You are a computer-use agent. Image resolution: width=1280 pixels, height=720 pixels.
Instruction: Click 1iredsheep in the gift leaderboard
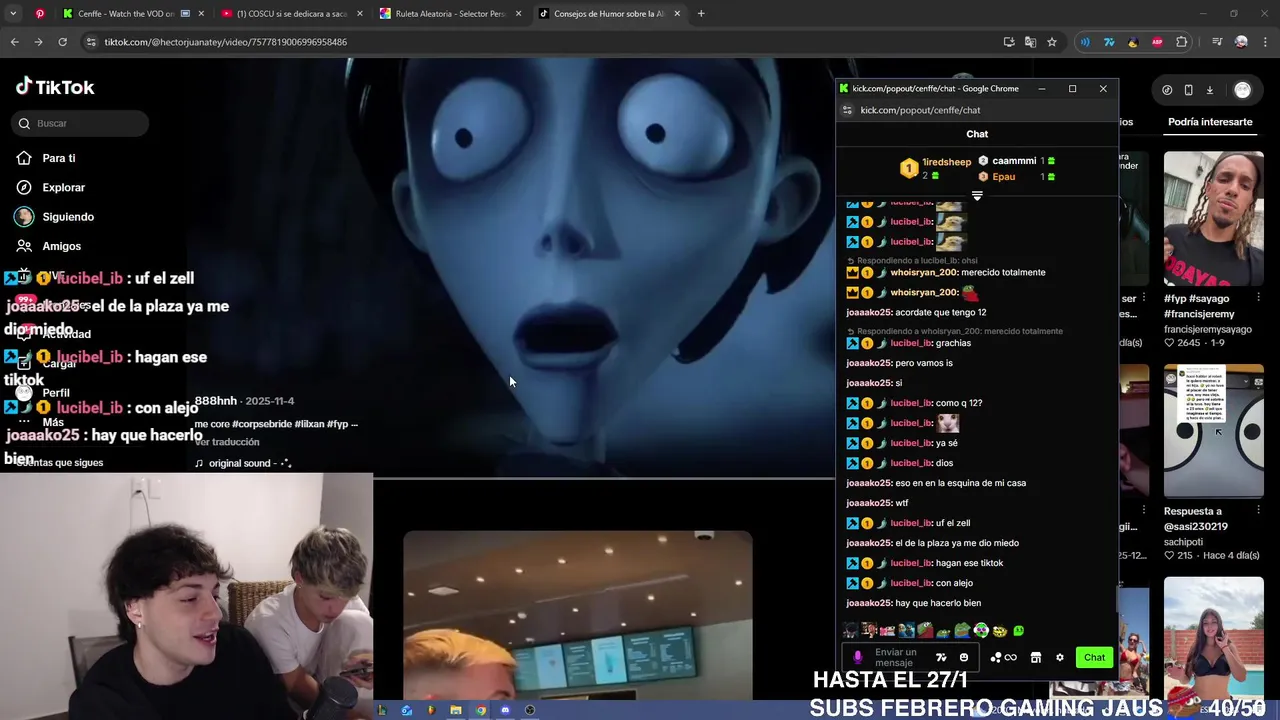tap(946, 162)
